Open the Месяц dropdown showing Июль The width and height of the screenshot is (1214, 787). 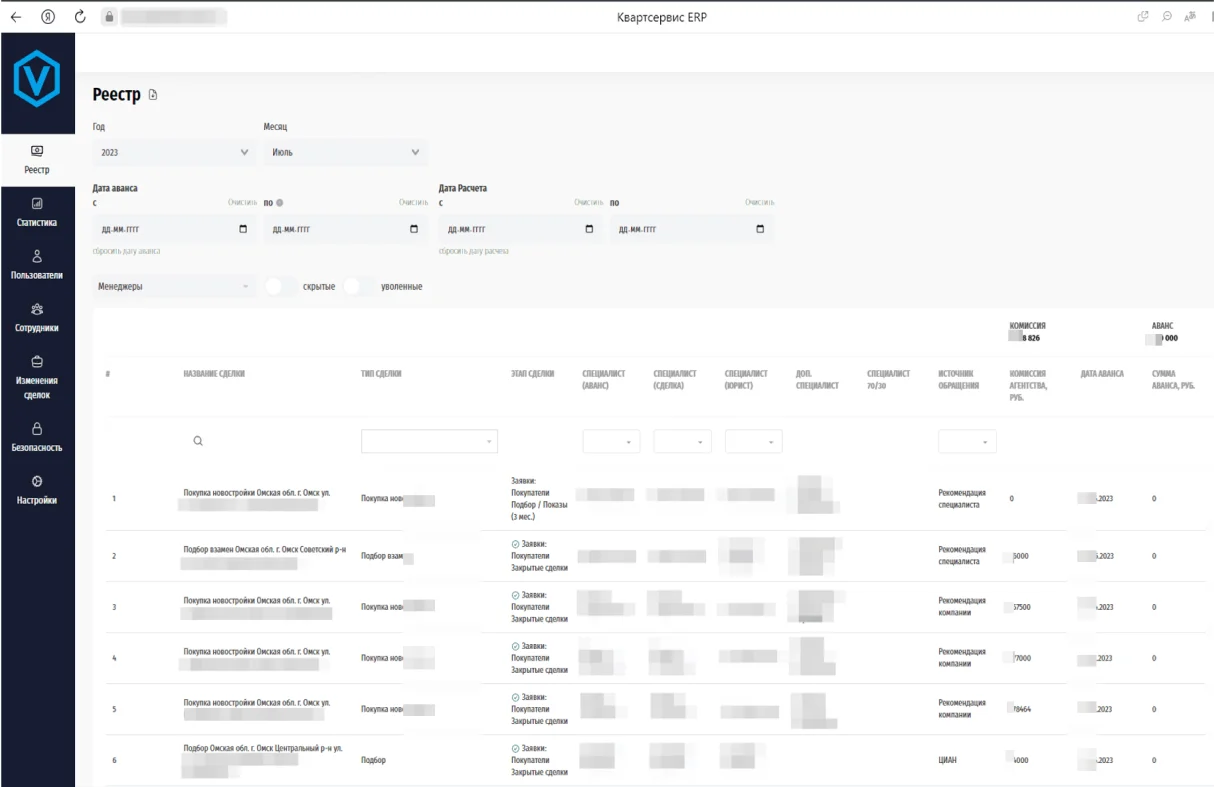[345, 152]
